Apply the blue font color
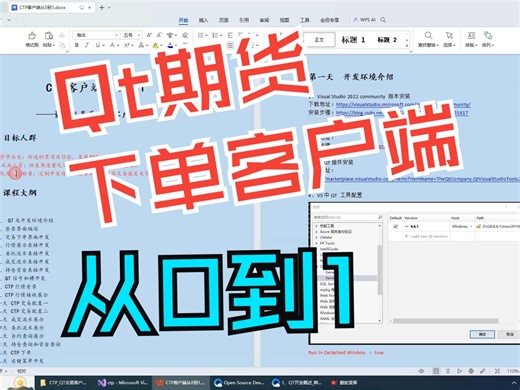 click(x=170, y=45)
